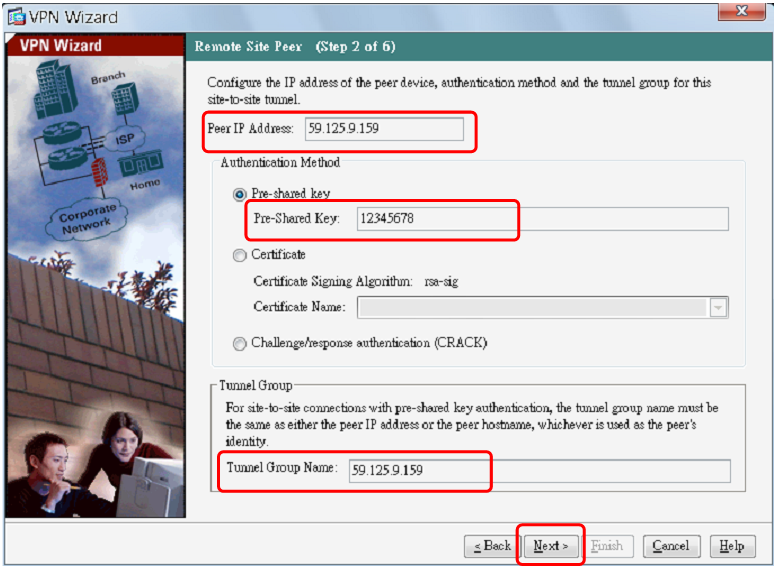Click the VPN Wizard title bar icon
The height and width of the screenshot is (570, 775).
(x=16, y=17)
